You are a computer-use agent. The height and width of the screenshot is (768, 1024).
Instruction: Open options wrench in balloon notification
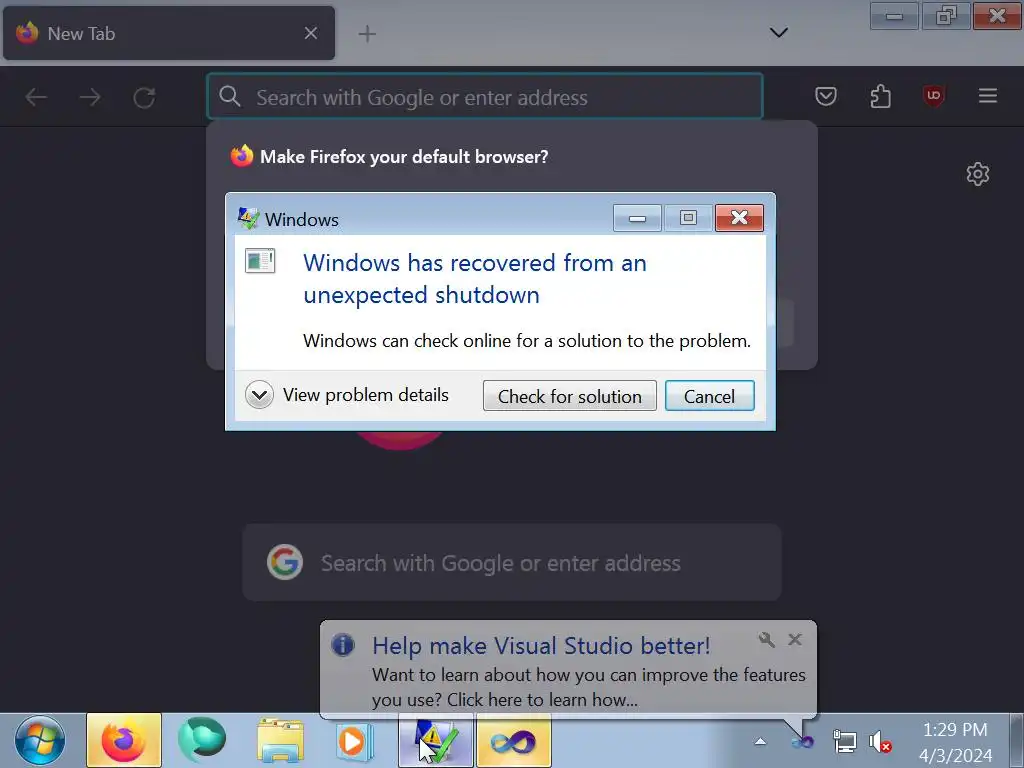pos(767,639)
